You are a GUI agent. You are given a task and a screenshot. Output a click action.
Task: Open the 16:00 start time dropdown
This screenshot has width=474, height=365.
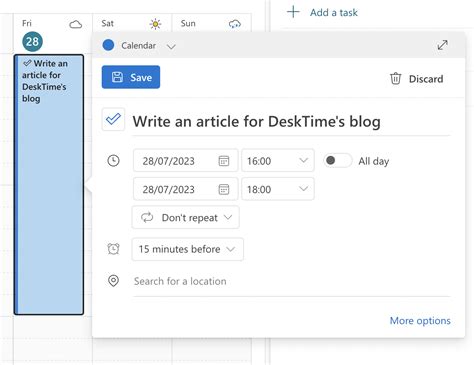(278, 161)
